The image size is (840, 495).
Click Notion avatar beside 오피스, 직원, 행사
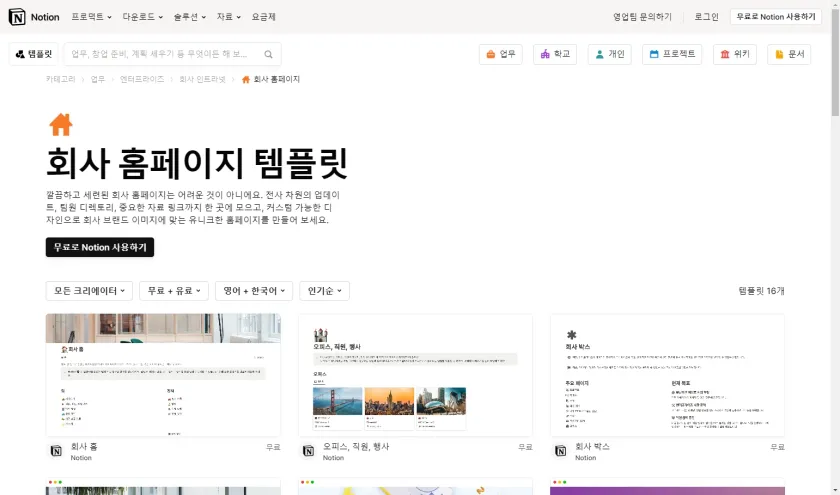(x=309, y=451)
